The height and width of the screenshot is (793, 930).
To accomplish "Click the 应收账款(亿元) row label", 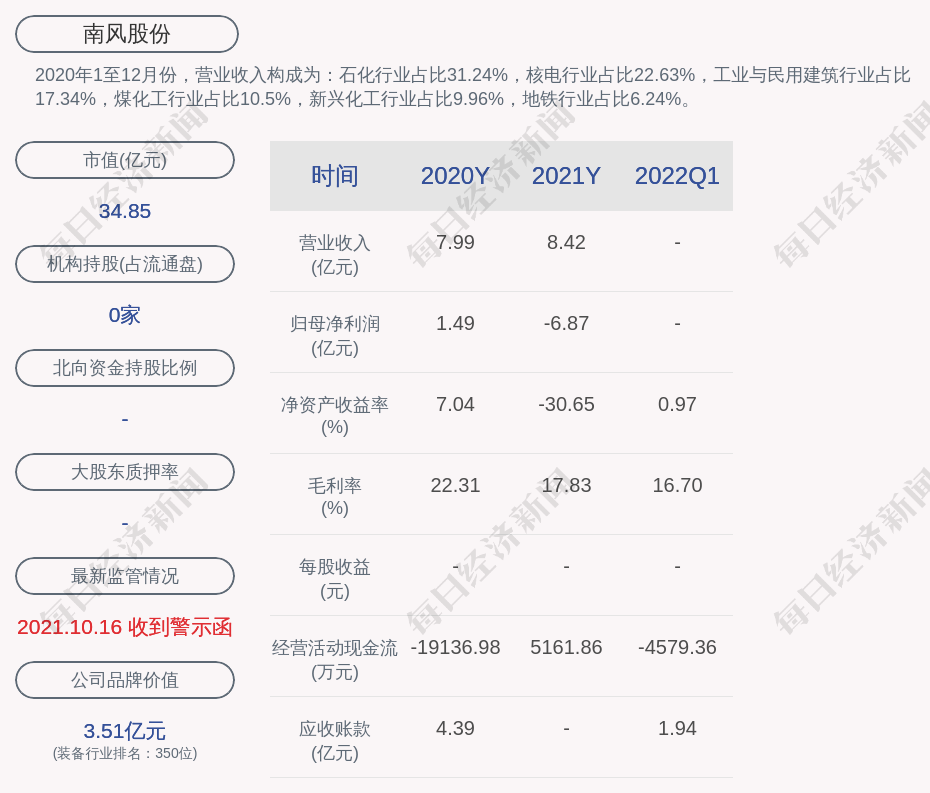I will (335, 740).
